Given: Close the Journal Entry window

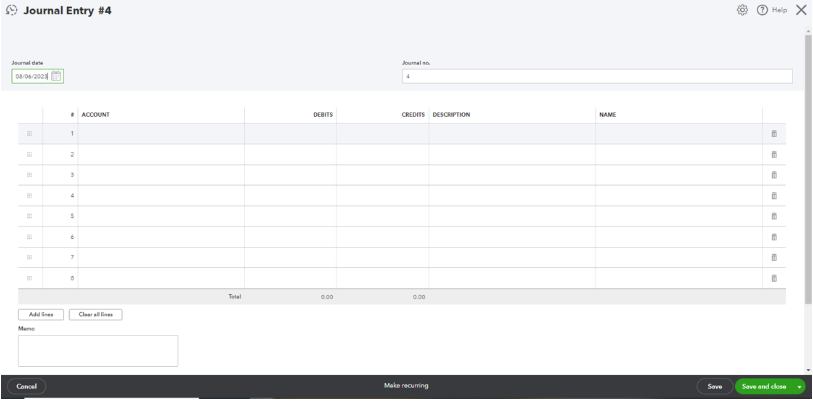Looking at the screenshot, I should (x=801, y=10).
